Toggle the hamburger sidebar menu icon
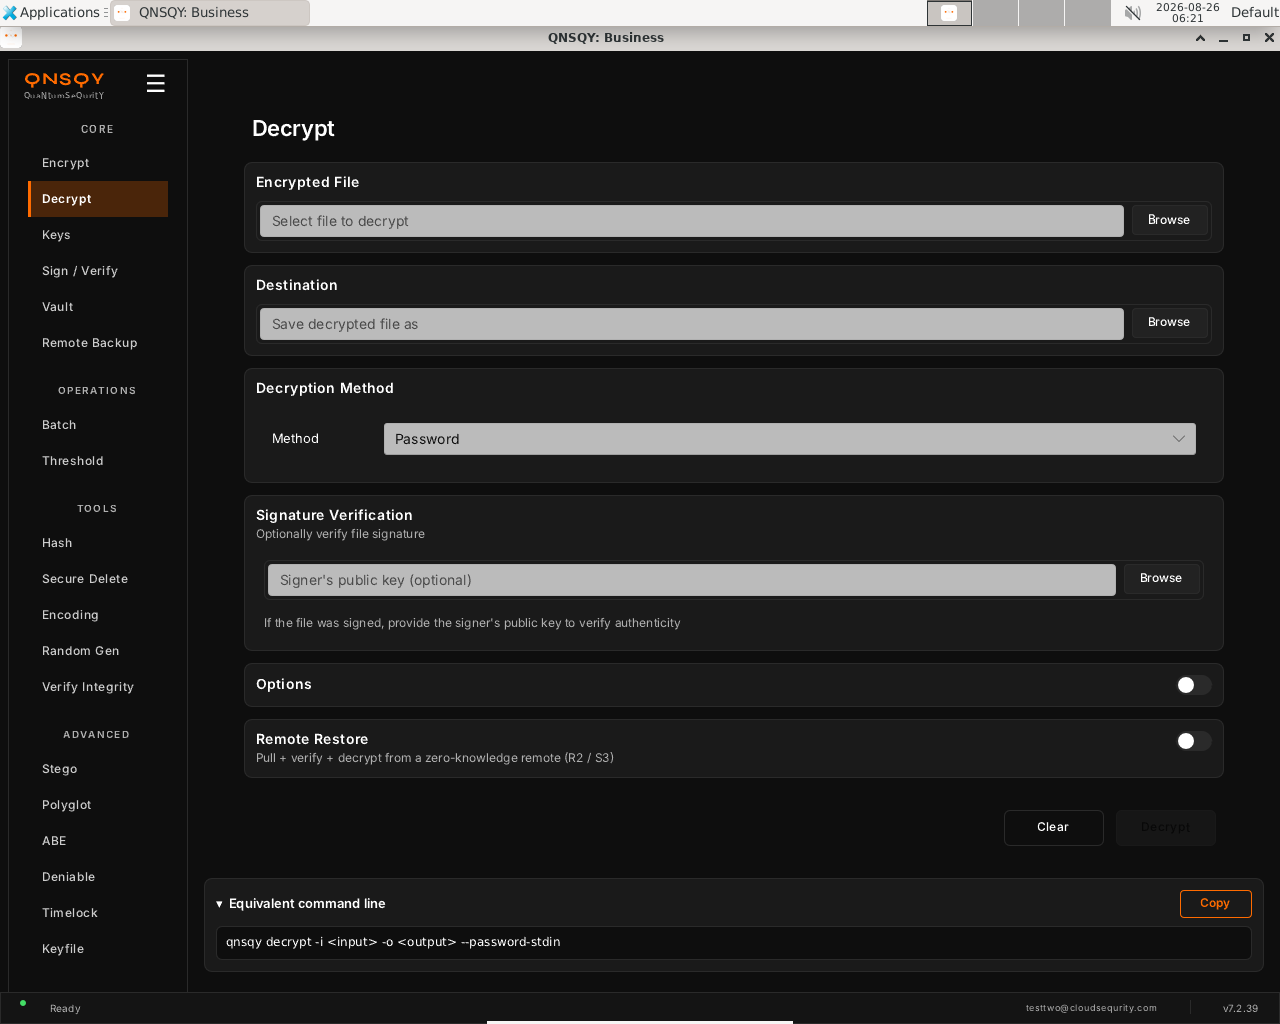The height and width of the screenshot is (1024, 1280). point(155,83)
